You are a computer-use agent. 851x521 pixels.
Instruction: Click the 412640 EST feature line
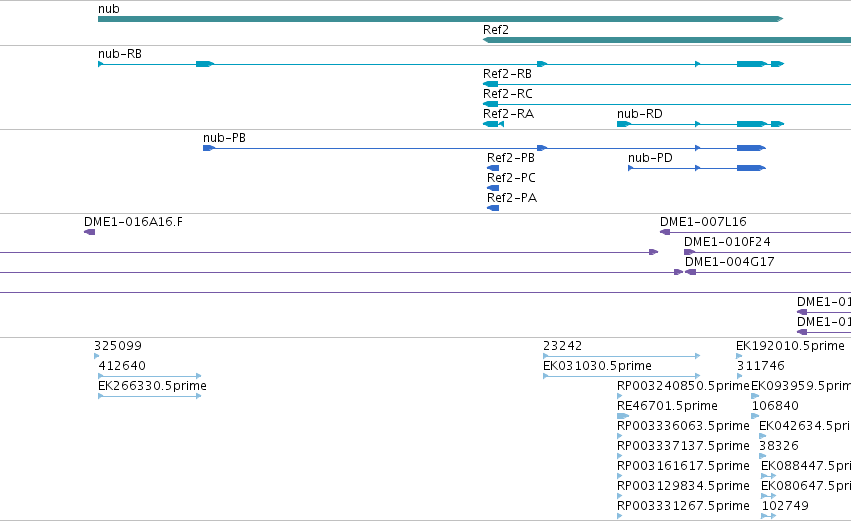[150, 376]
